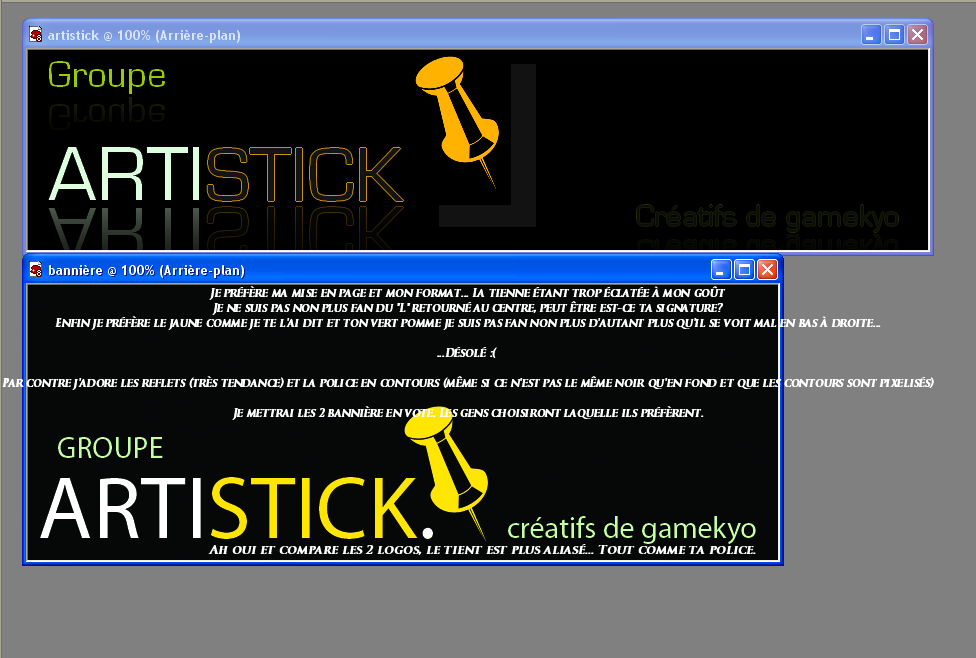The height and width of the screenshot is (658, 976).
Task: Close the artistick window
Action: click(x=917, y=35)
